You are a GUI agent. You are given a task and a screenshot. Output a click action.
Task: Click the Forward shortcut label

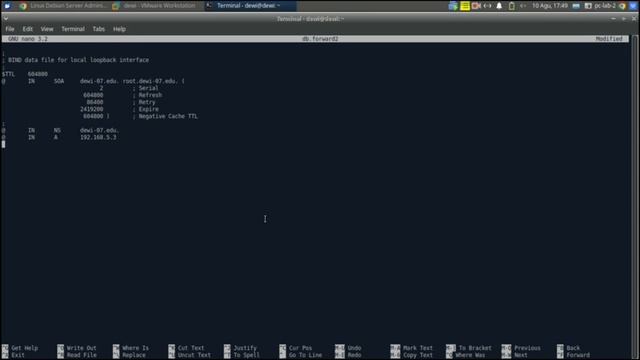click(x=578, y=355)
